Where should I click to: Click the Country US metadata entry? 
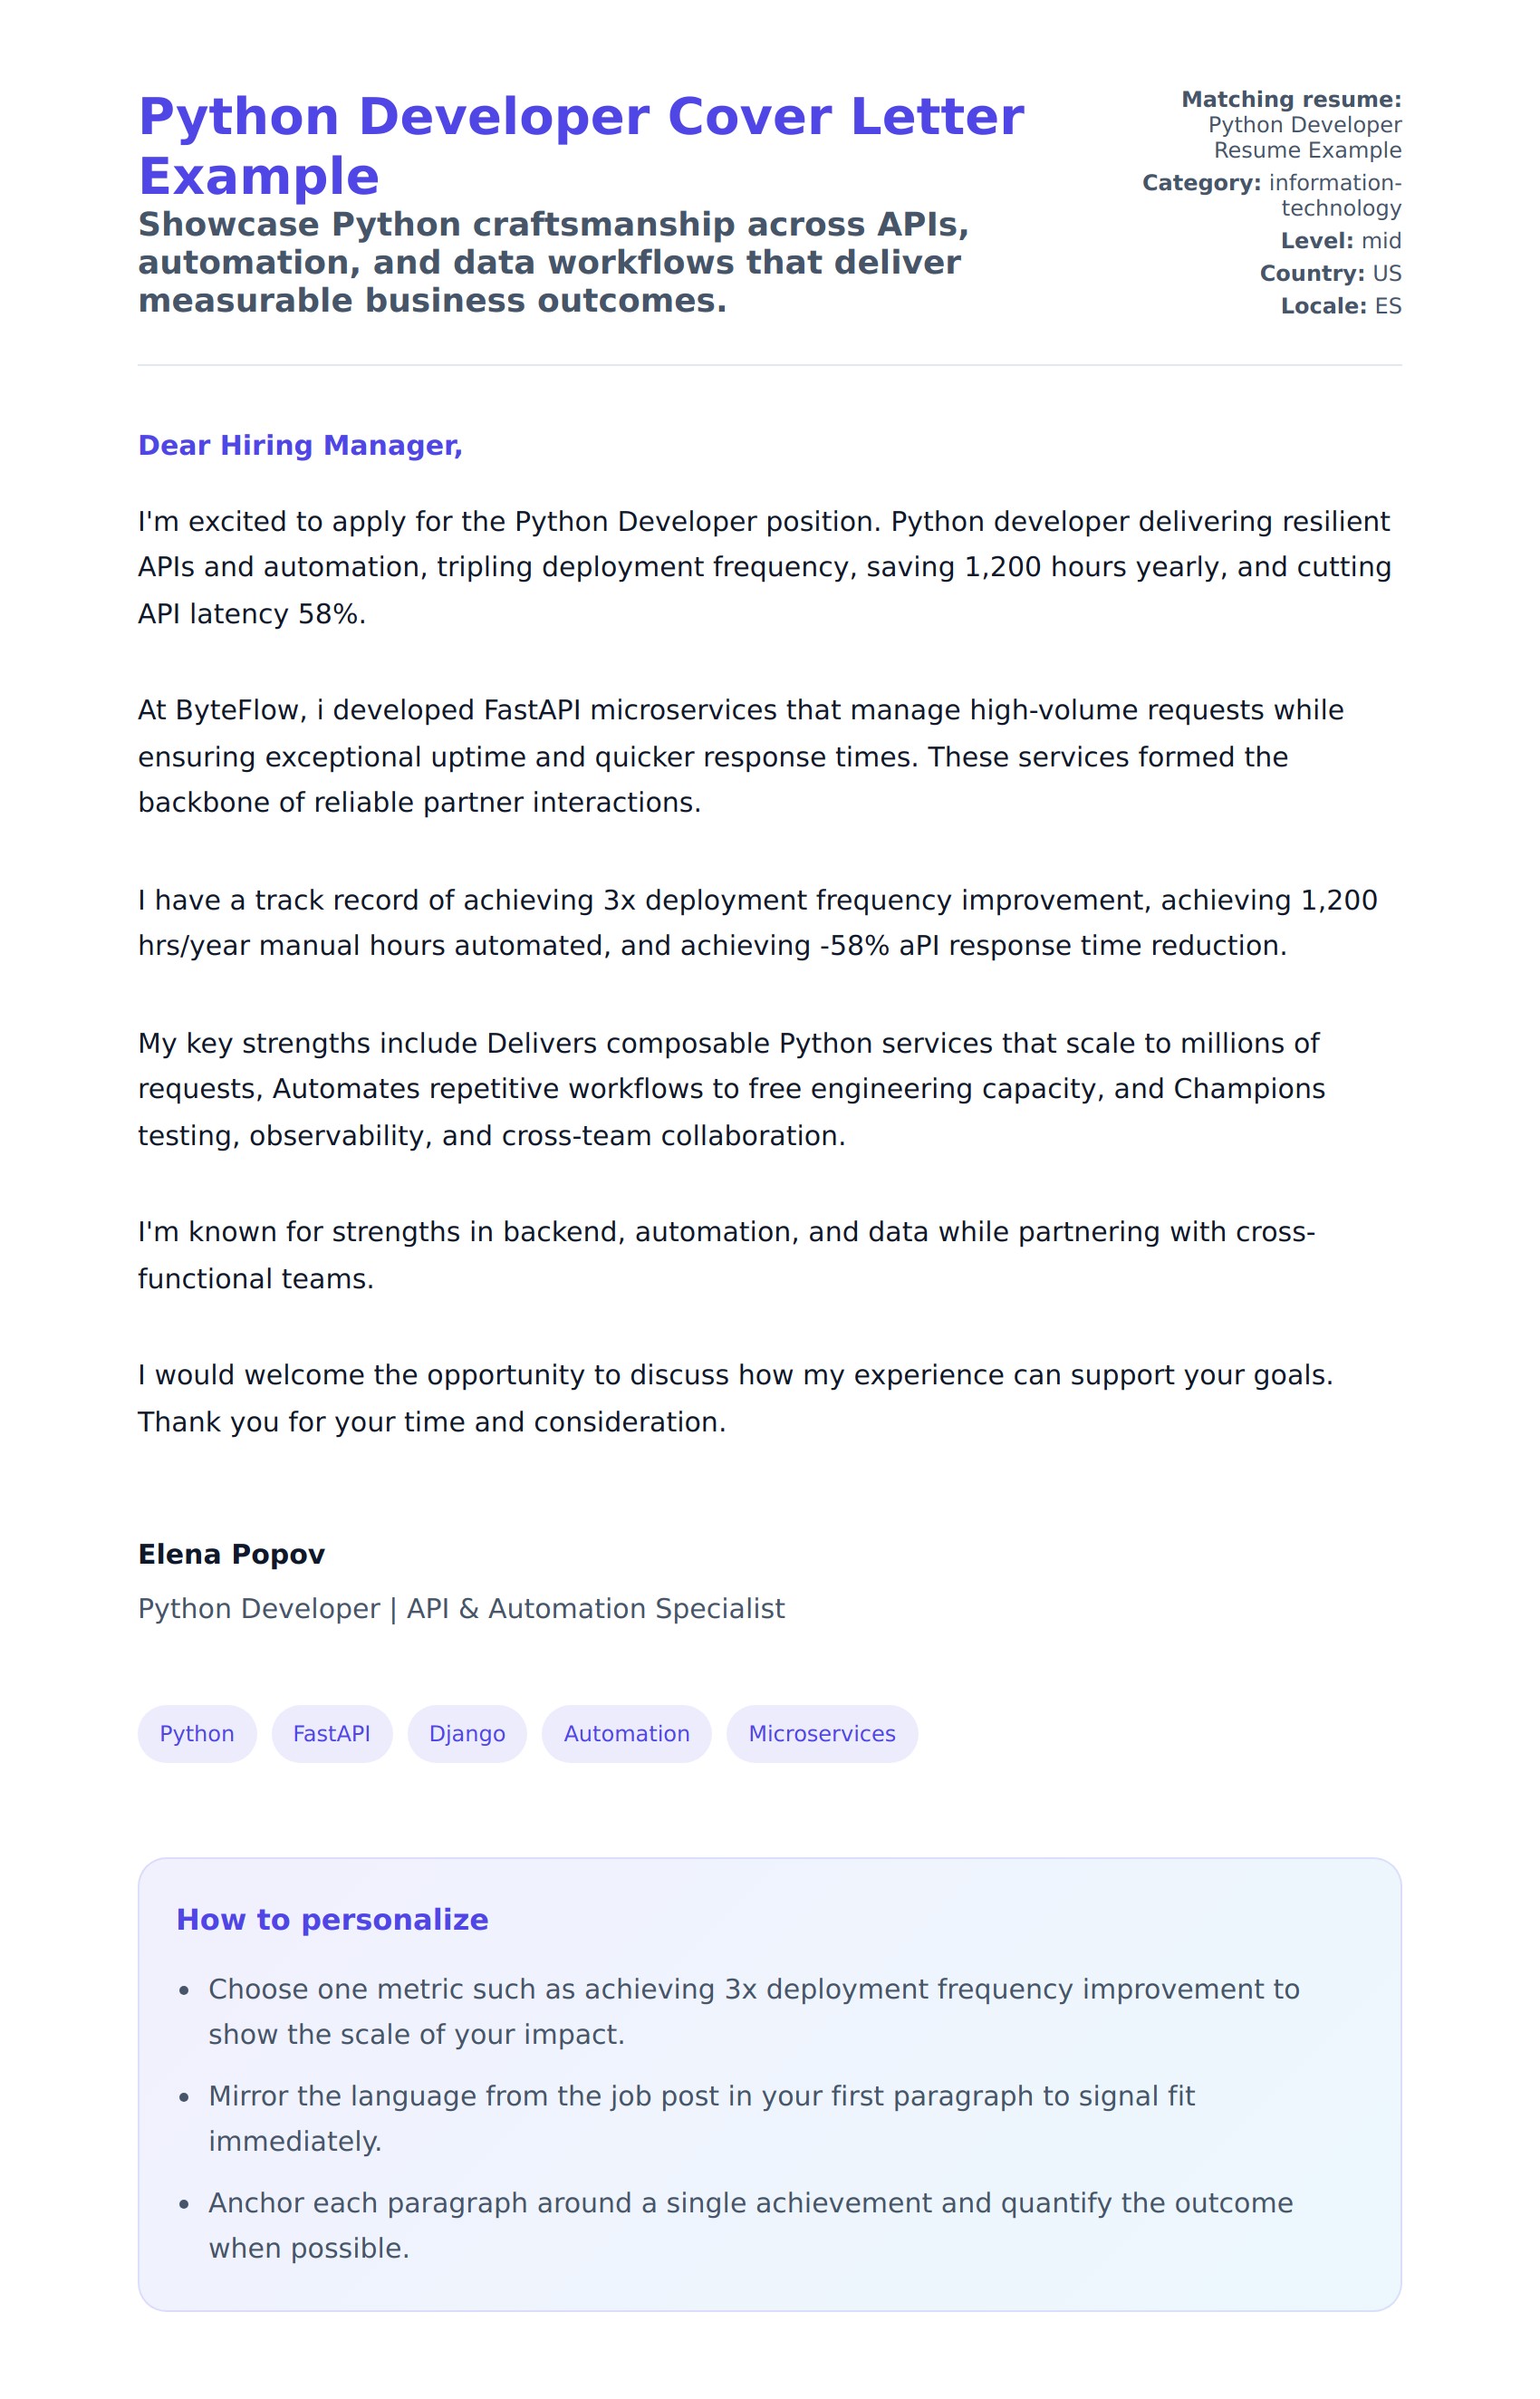1330,273
